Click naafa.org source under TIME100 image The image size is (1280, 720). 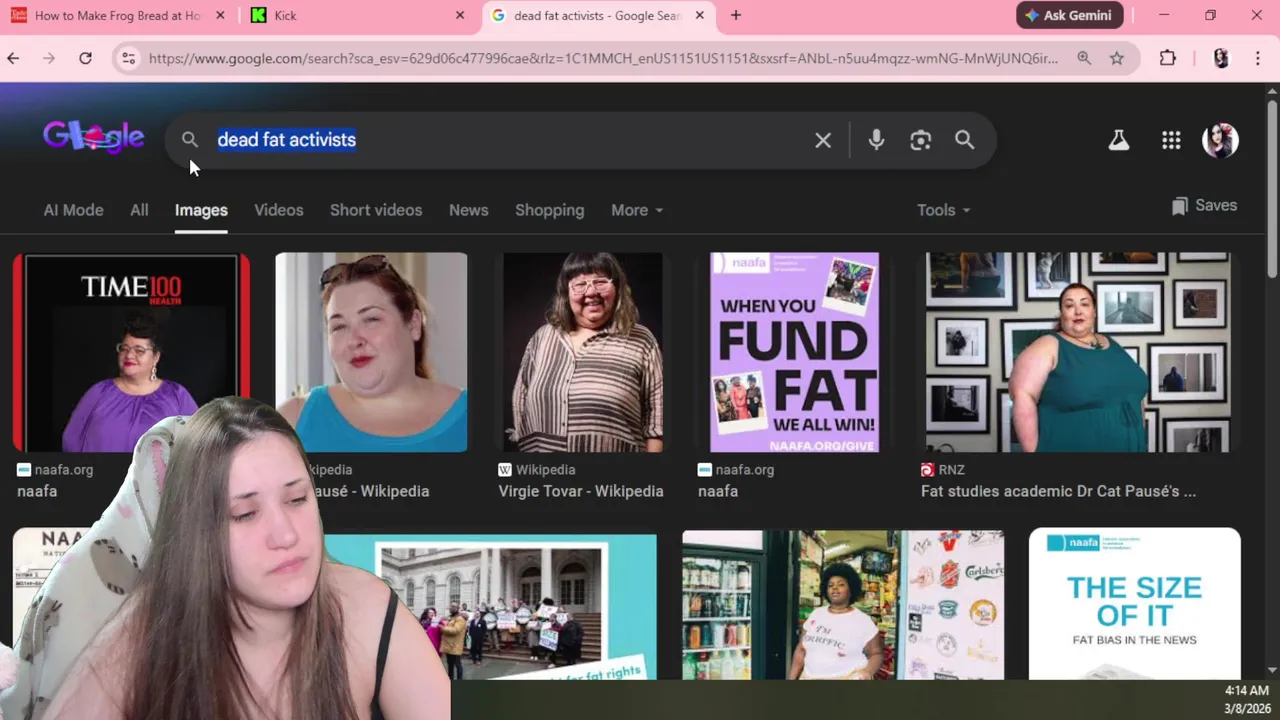pos(55,469)
